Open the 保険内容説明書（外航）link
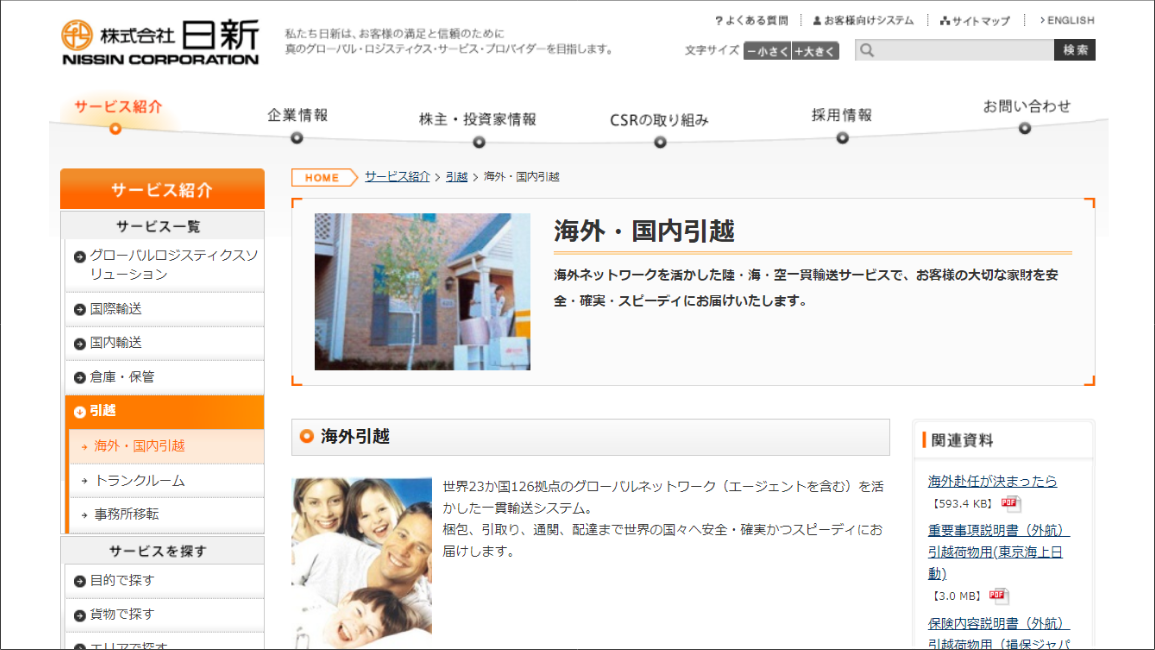This screenshot has height=650, width=1155. (x=999, y=633)
